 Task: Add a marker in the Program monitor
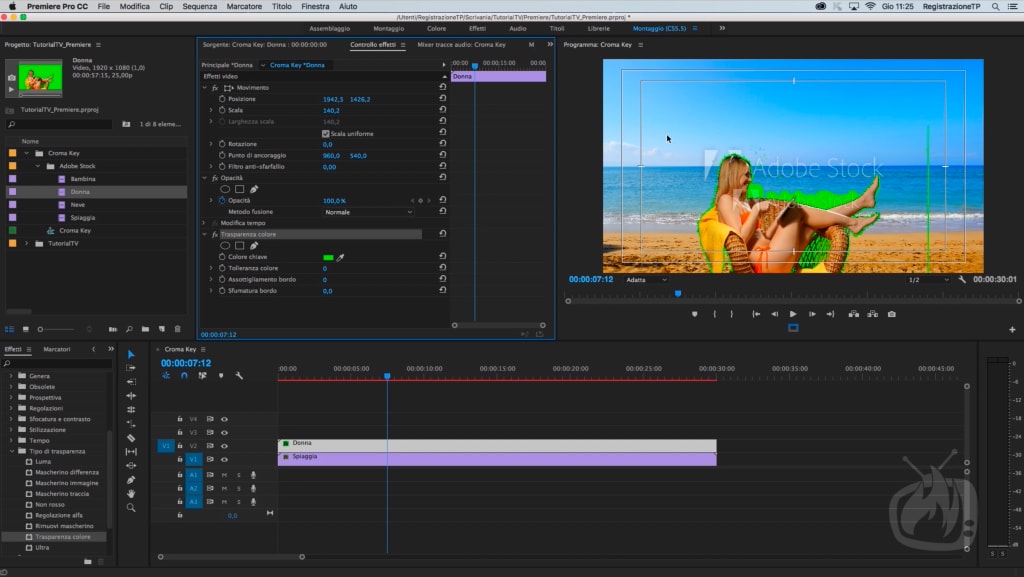click(694, 314)
